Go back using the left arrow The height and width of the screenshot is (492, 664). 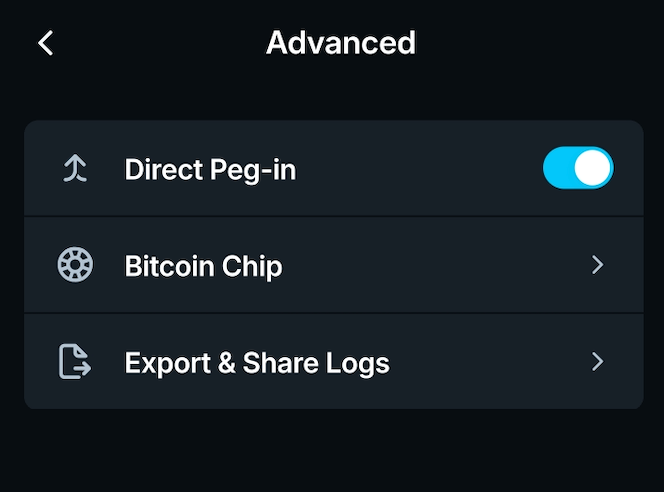pos(45,43)
